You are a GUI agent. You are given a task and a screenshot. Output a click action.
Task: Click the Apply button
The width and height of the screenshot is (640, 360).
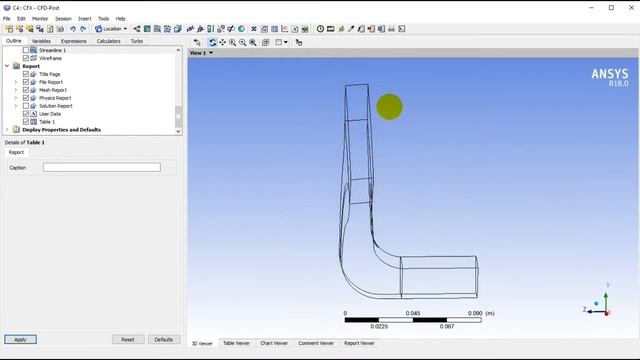20,340
